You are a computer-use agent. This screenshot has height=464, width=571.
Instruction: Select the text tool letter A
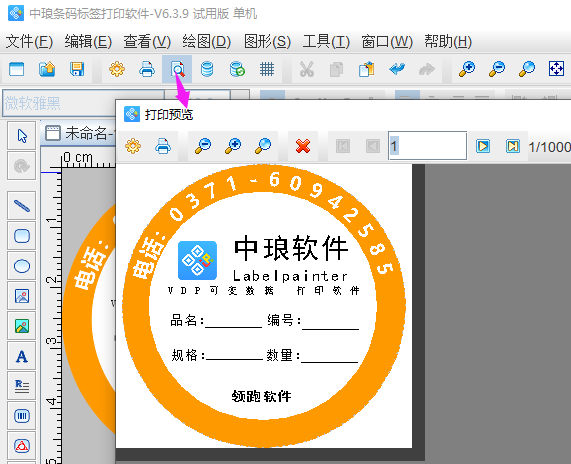(22, 356)
